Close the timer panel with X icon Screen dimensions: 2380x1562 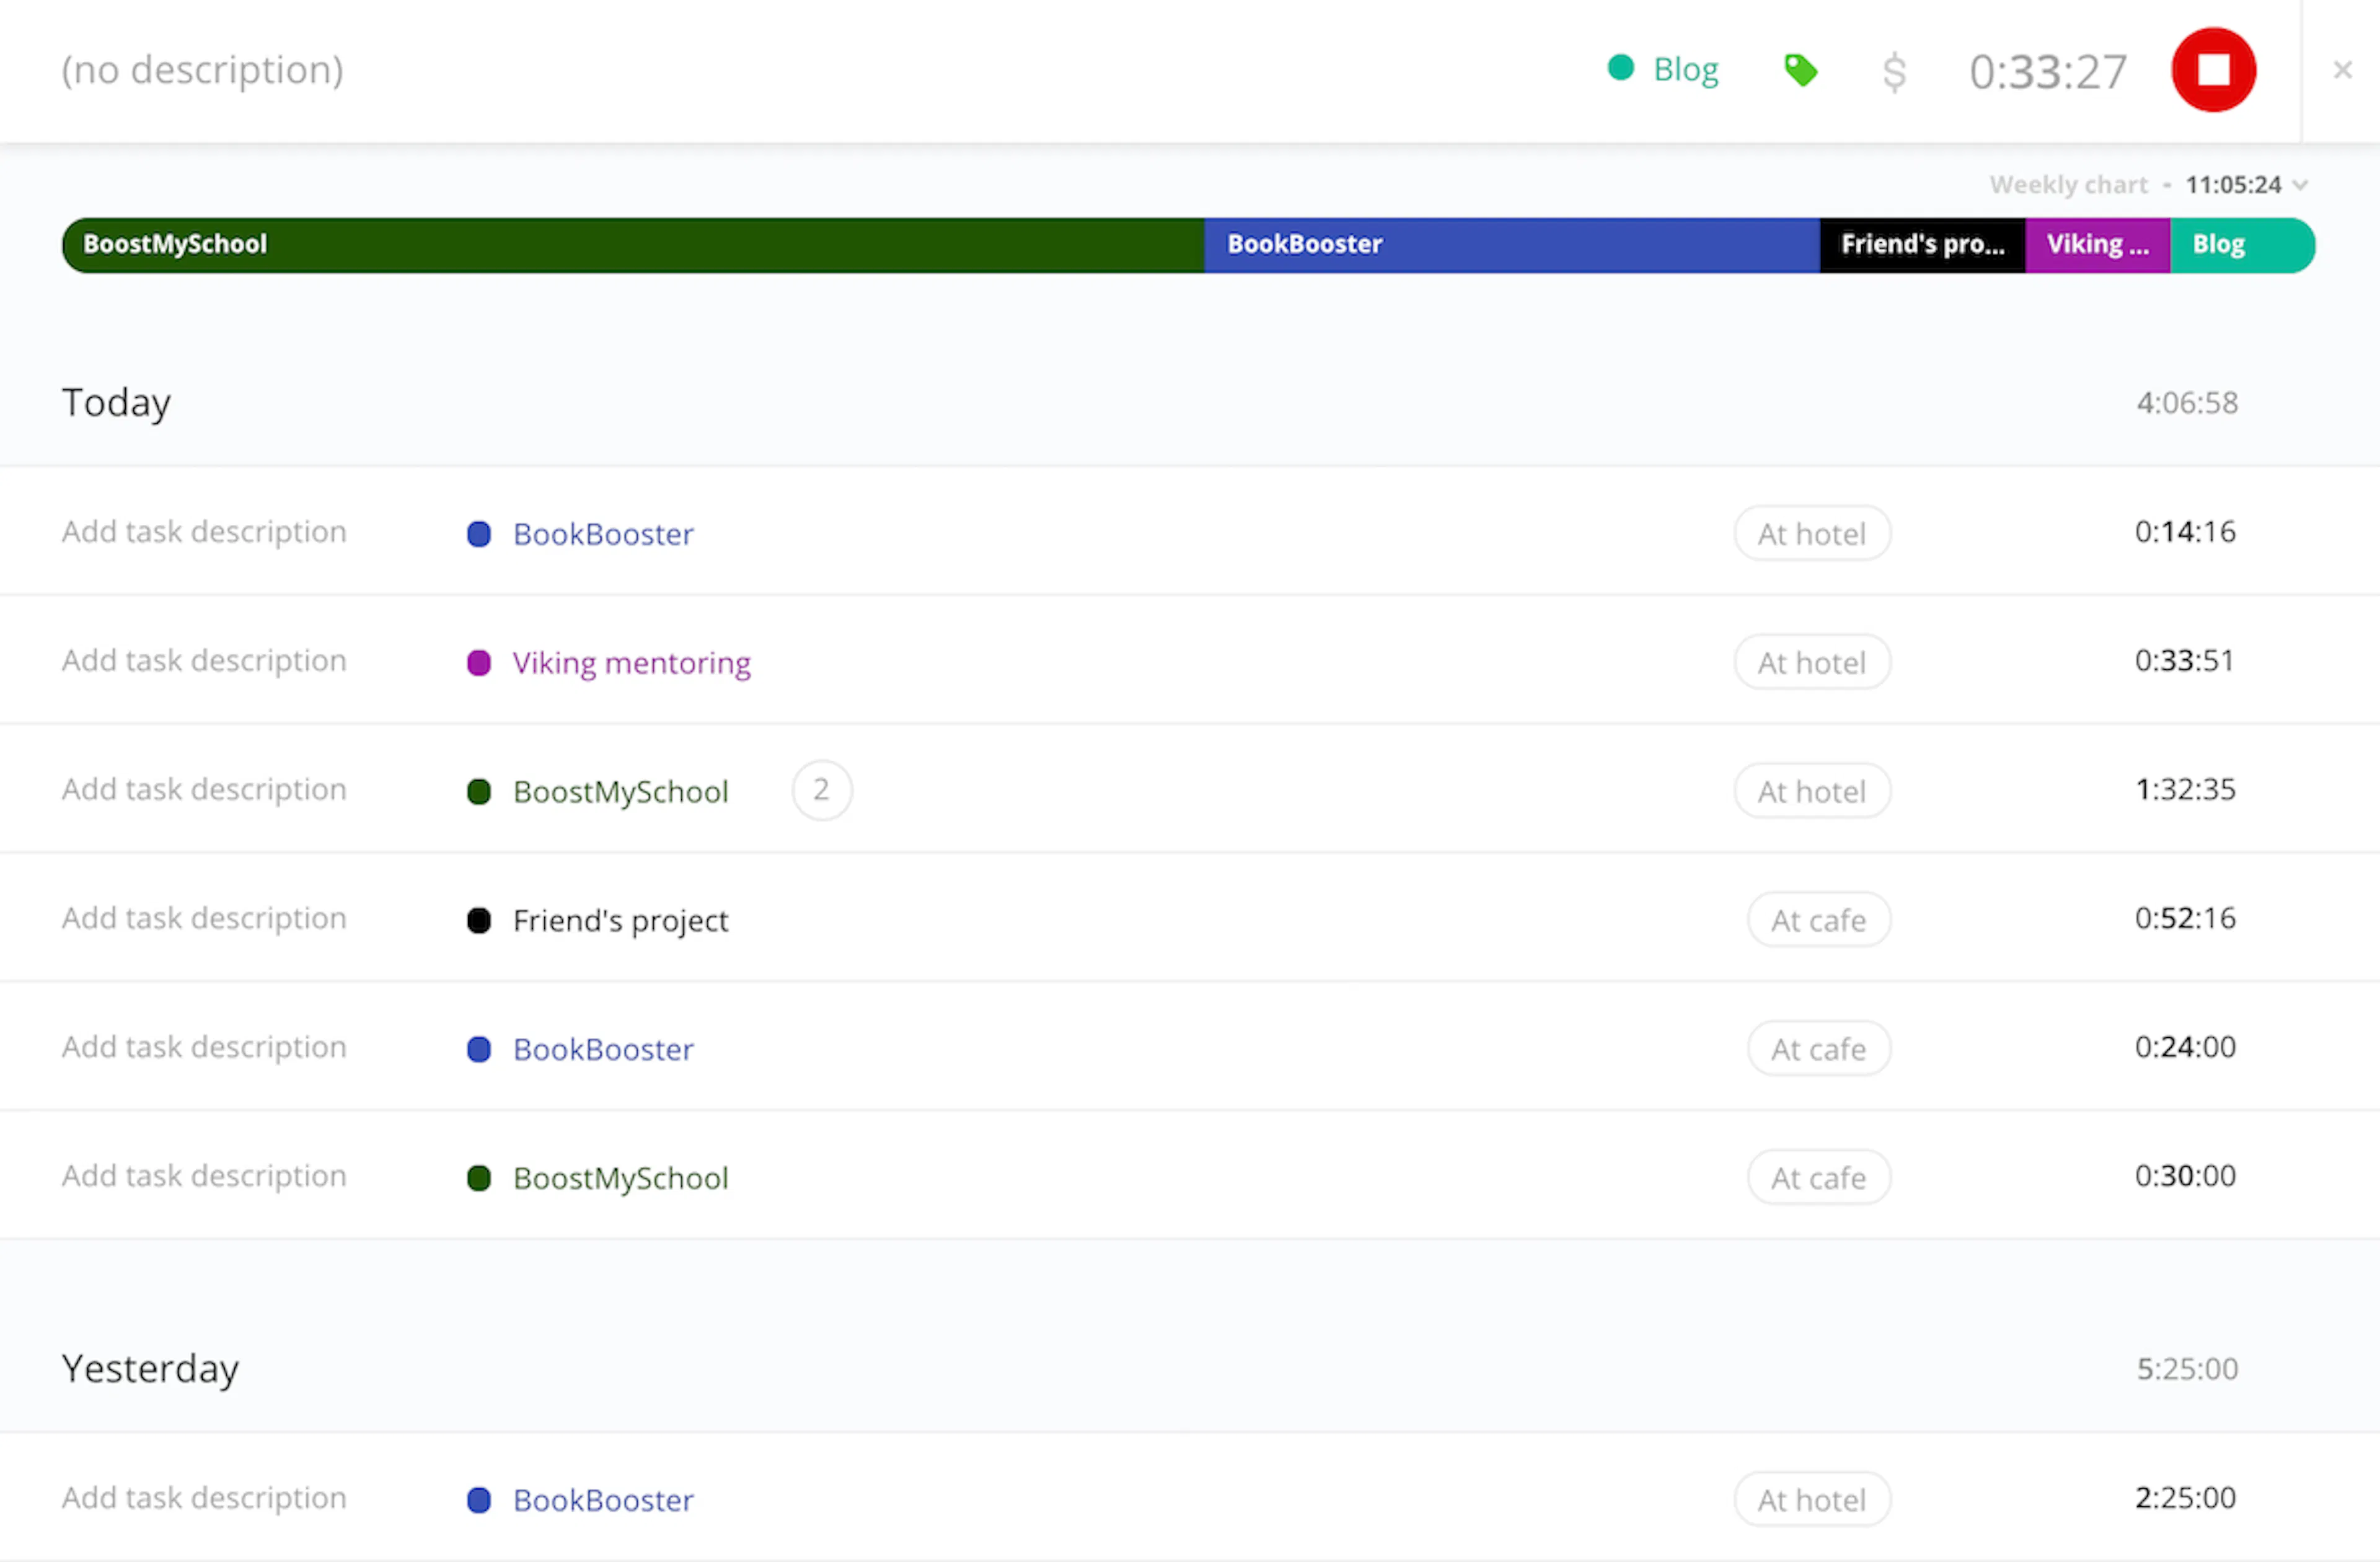pyautogui.click(x=2342, y=70)
